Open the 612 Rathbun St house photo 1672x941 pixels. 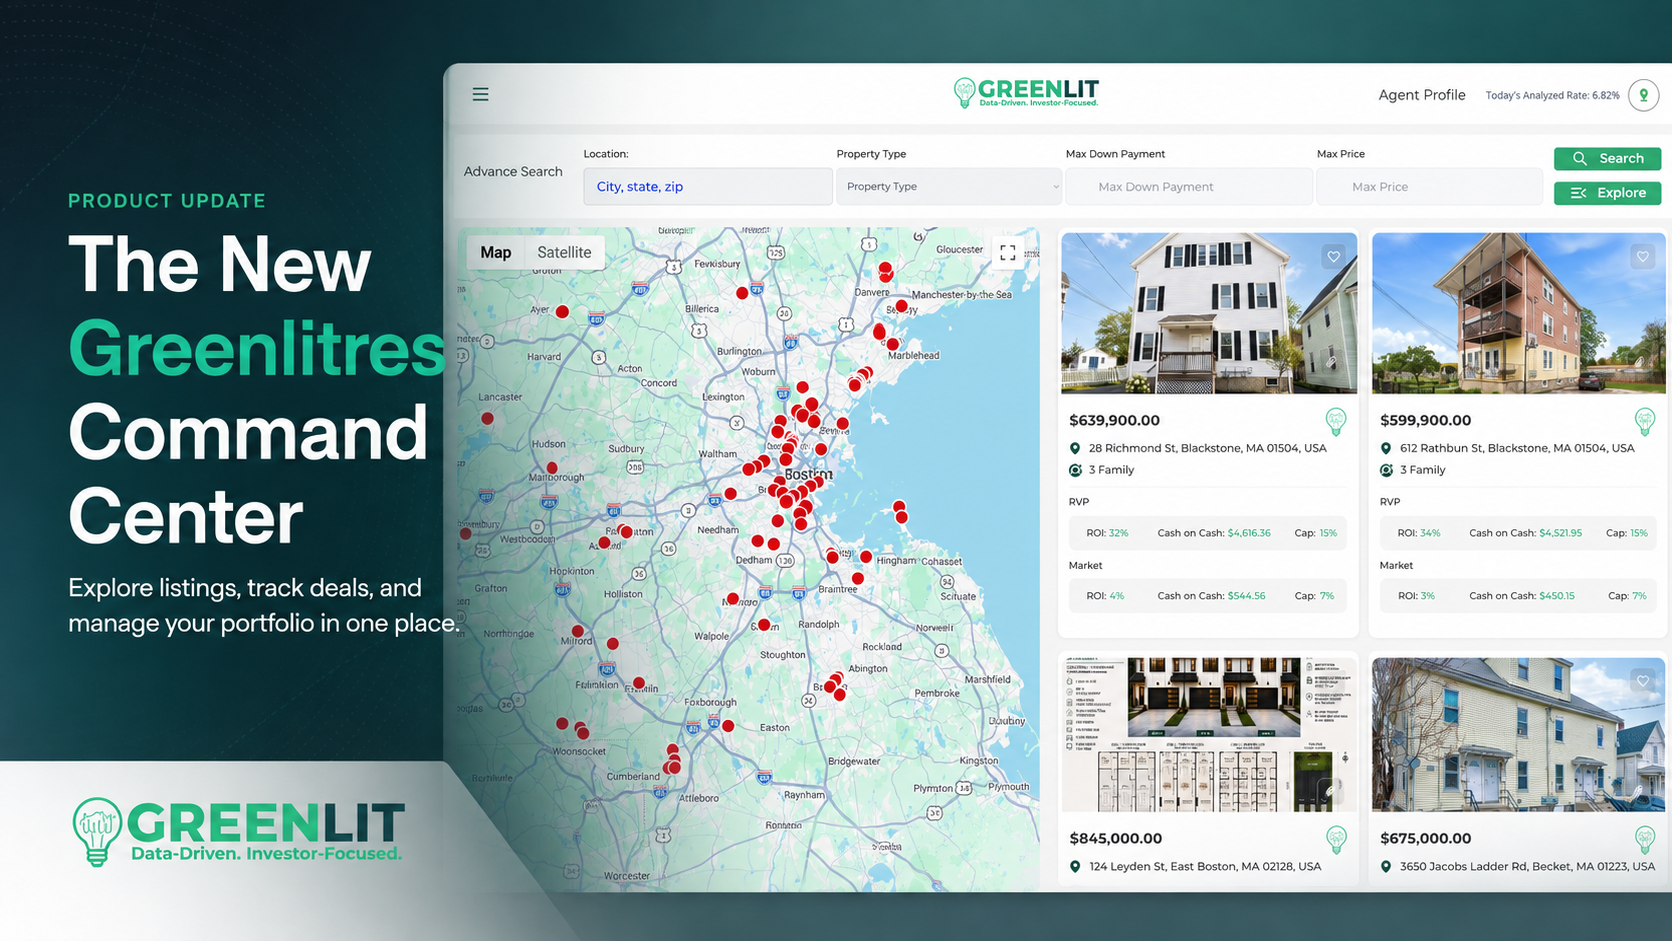click(1519, 313)
